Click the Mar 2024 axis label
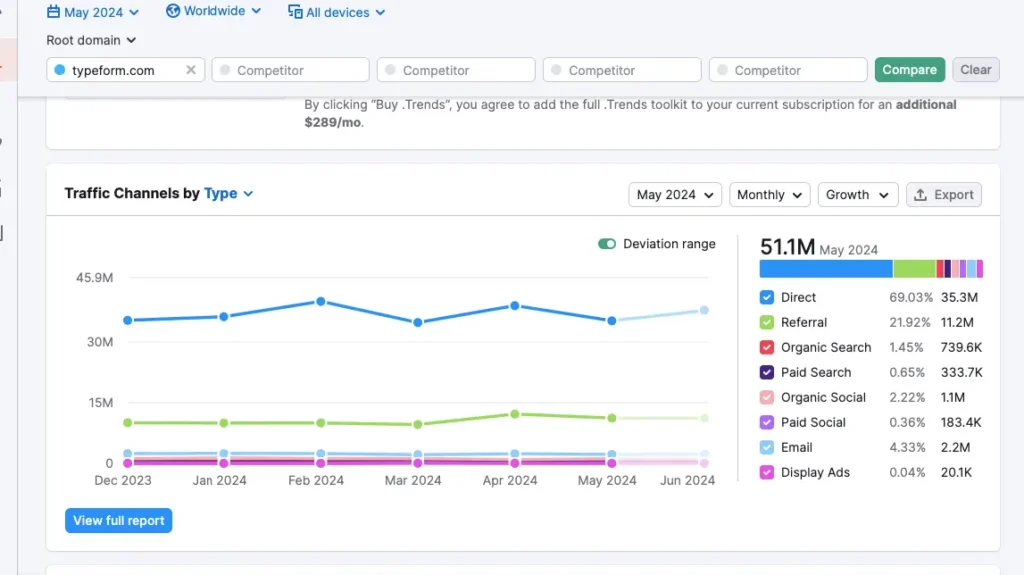Image resolution: width=1024 pixels, height=575 pixels. coord(413,480)
